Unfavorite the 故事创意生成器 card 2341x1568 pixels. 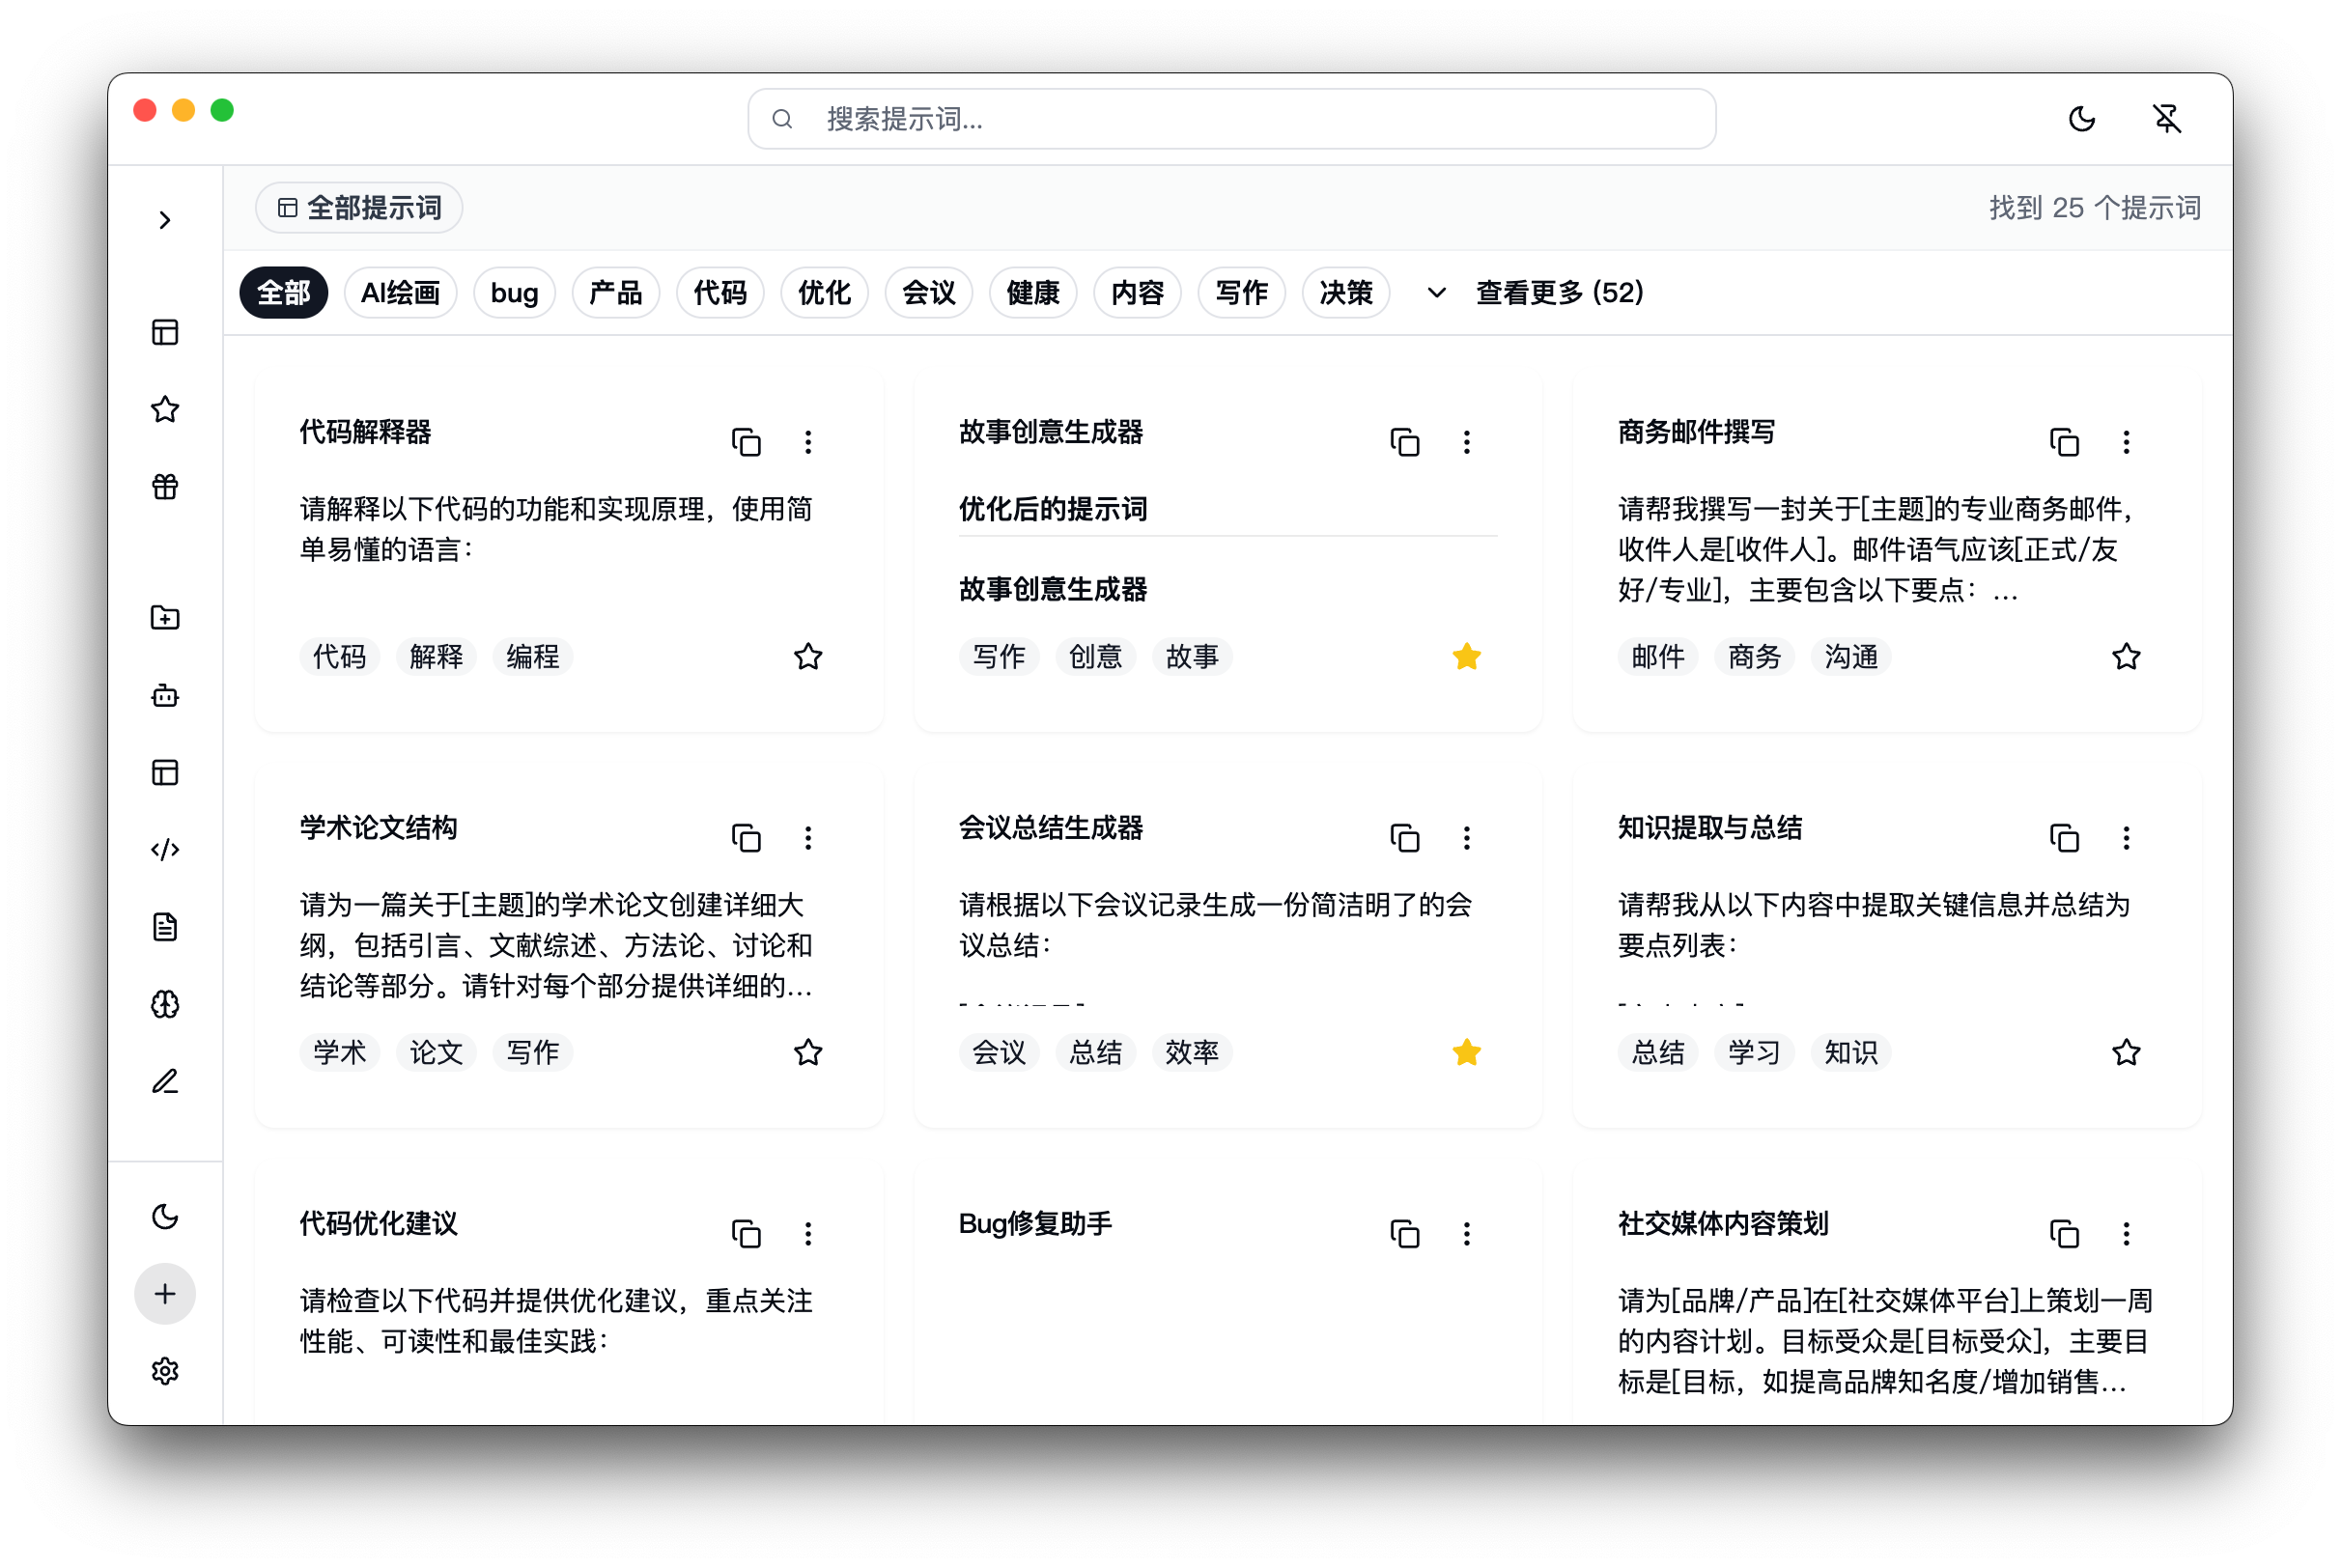tap(1467, 657)
